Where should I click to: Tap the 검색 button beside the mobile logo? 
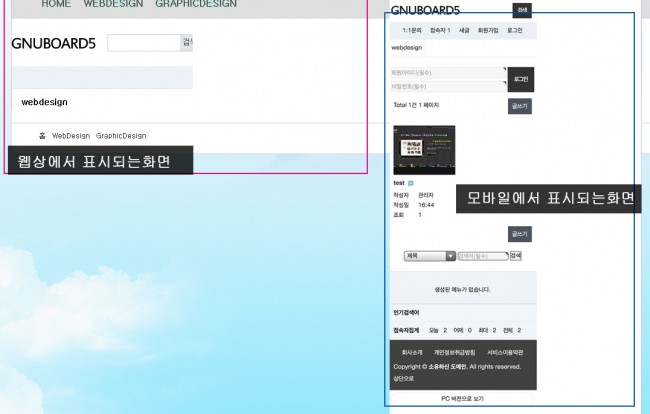[x=522, y=10]
